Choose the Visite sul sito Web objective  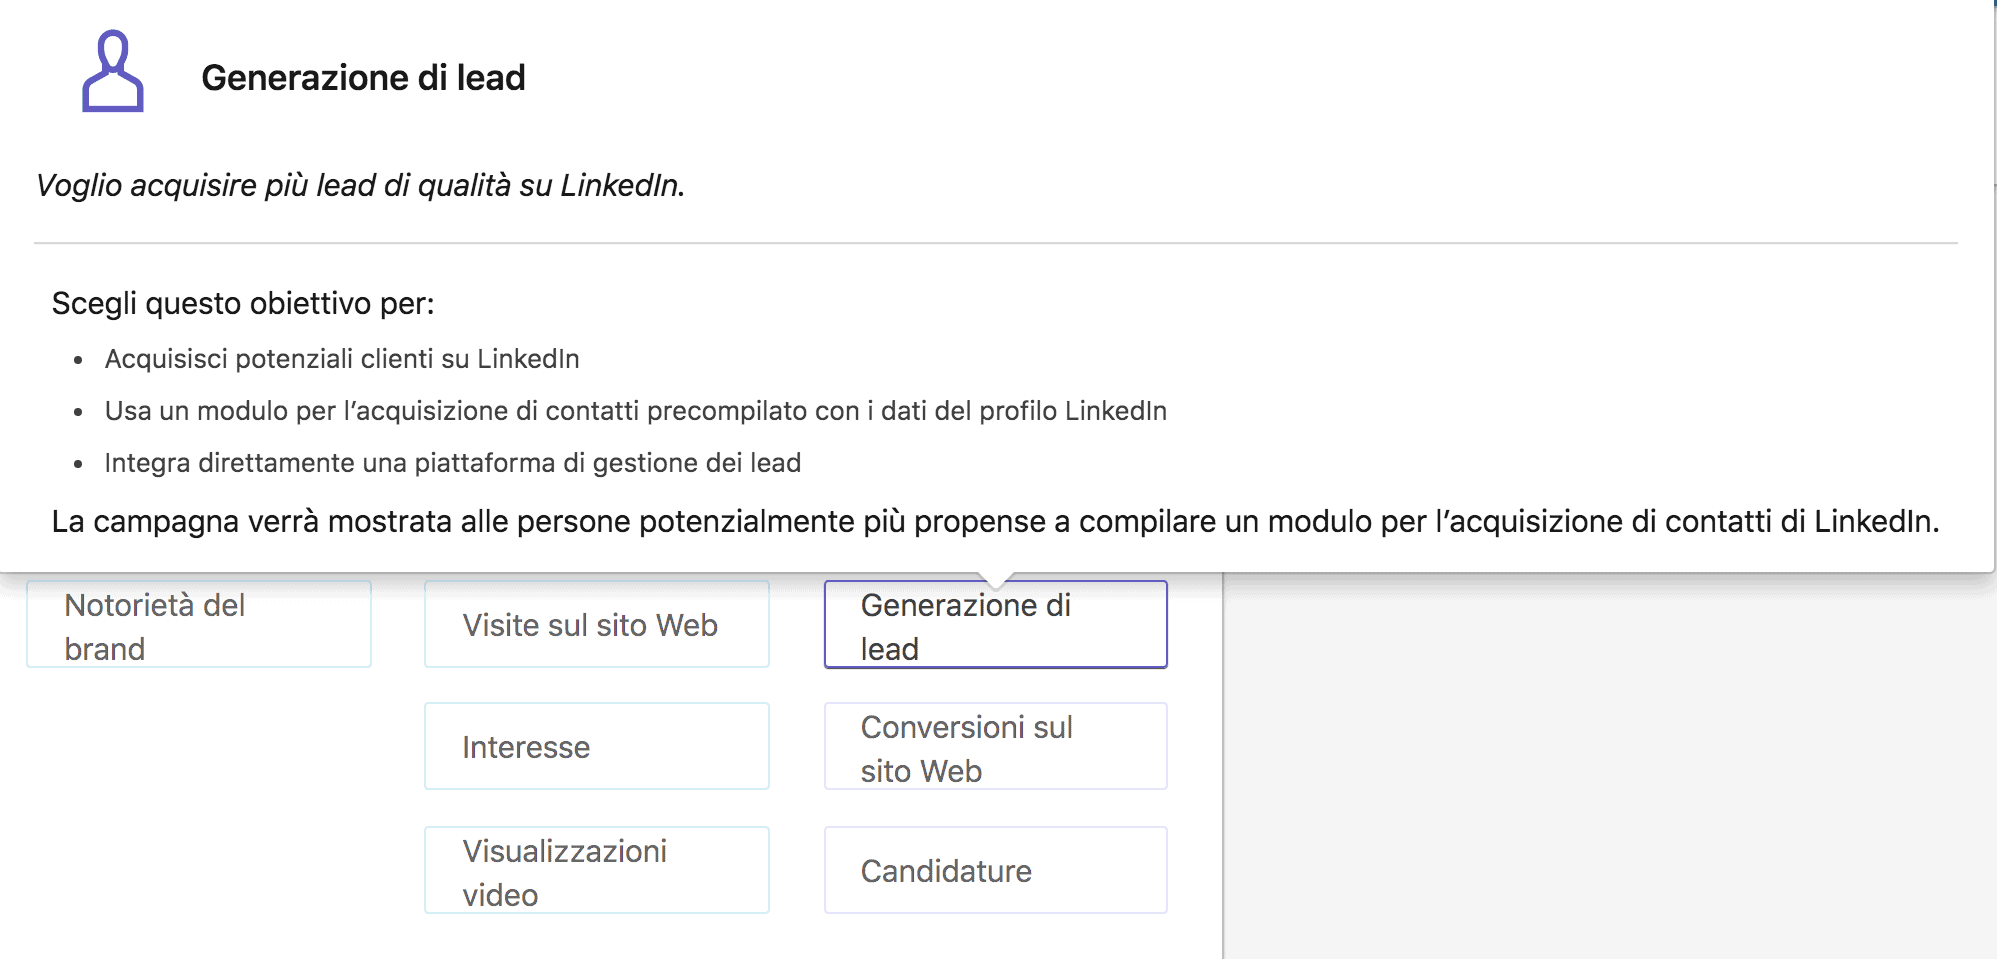(597, 624)
